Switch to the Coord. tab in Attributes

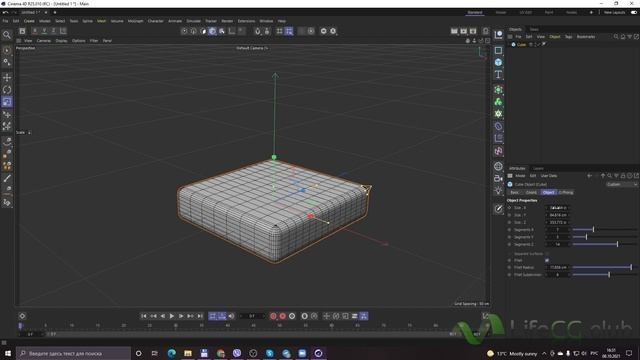pyautogui.click(x=531, y=192)
